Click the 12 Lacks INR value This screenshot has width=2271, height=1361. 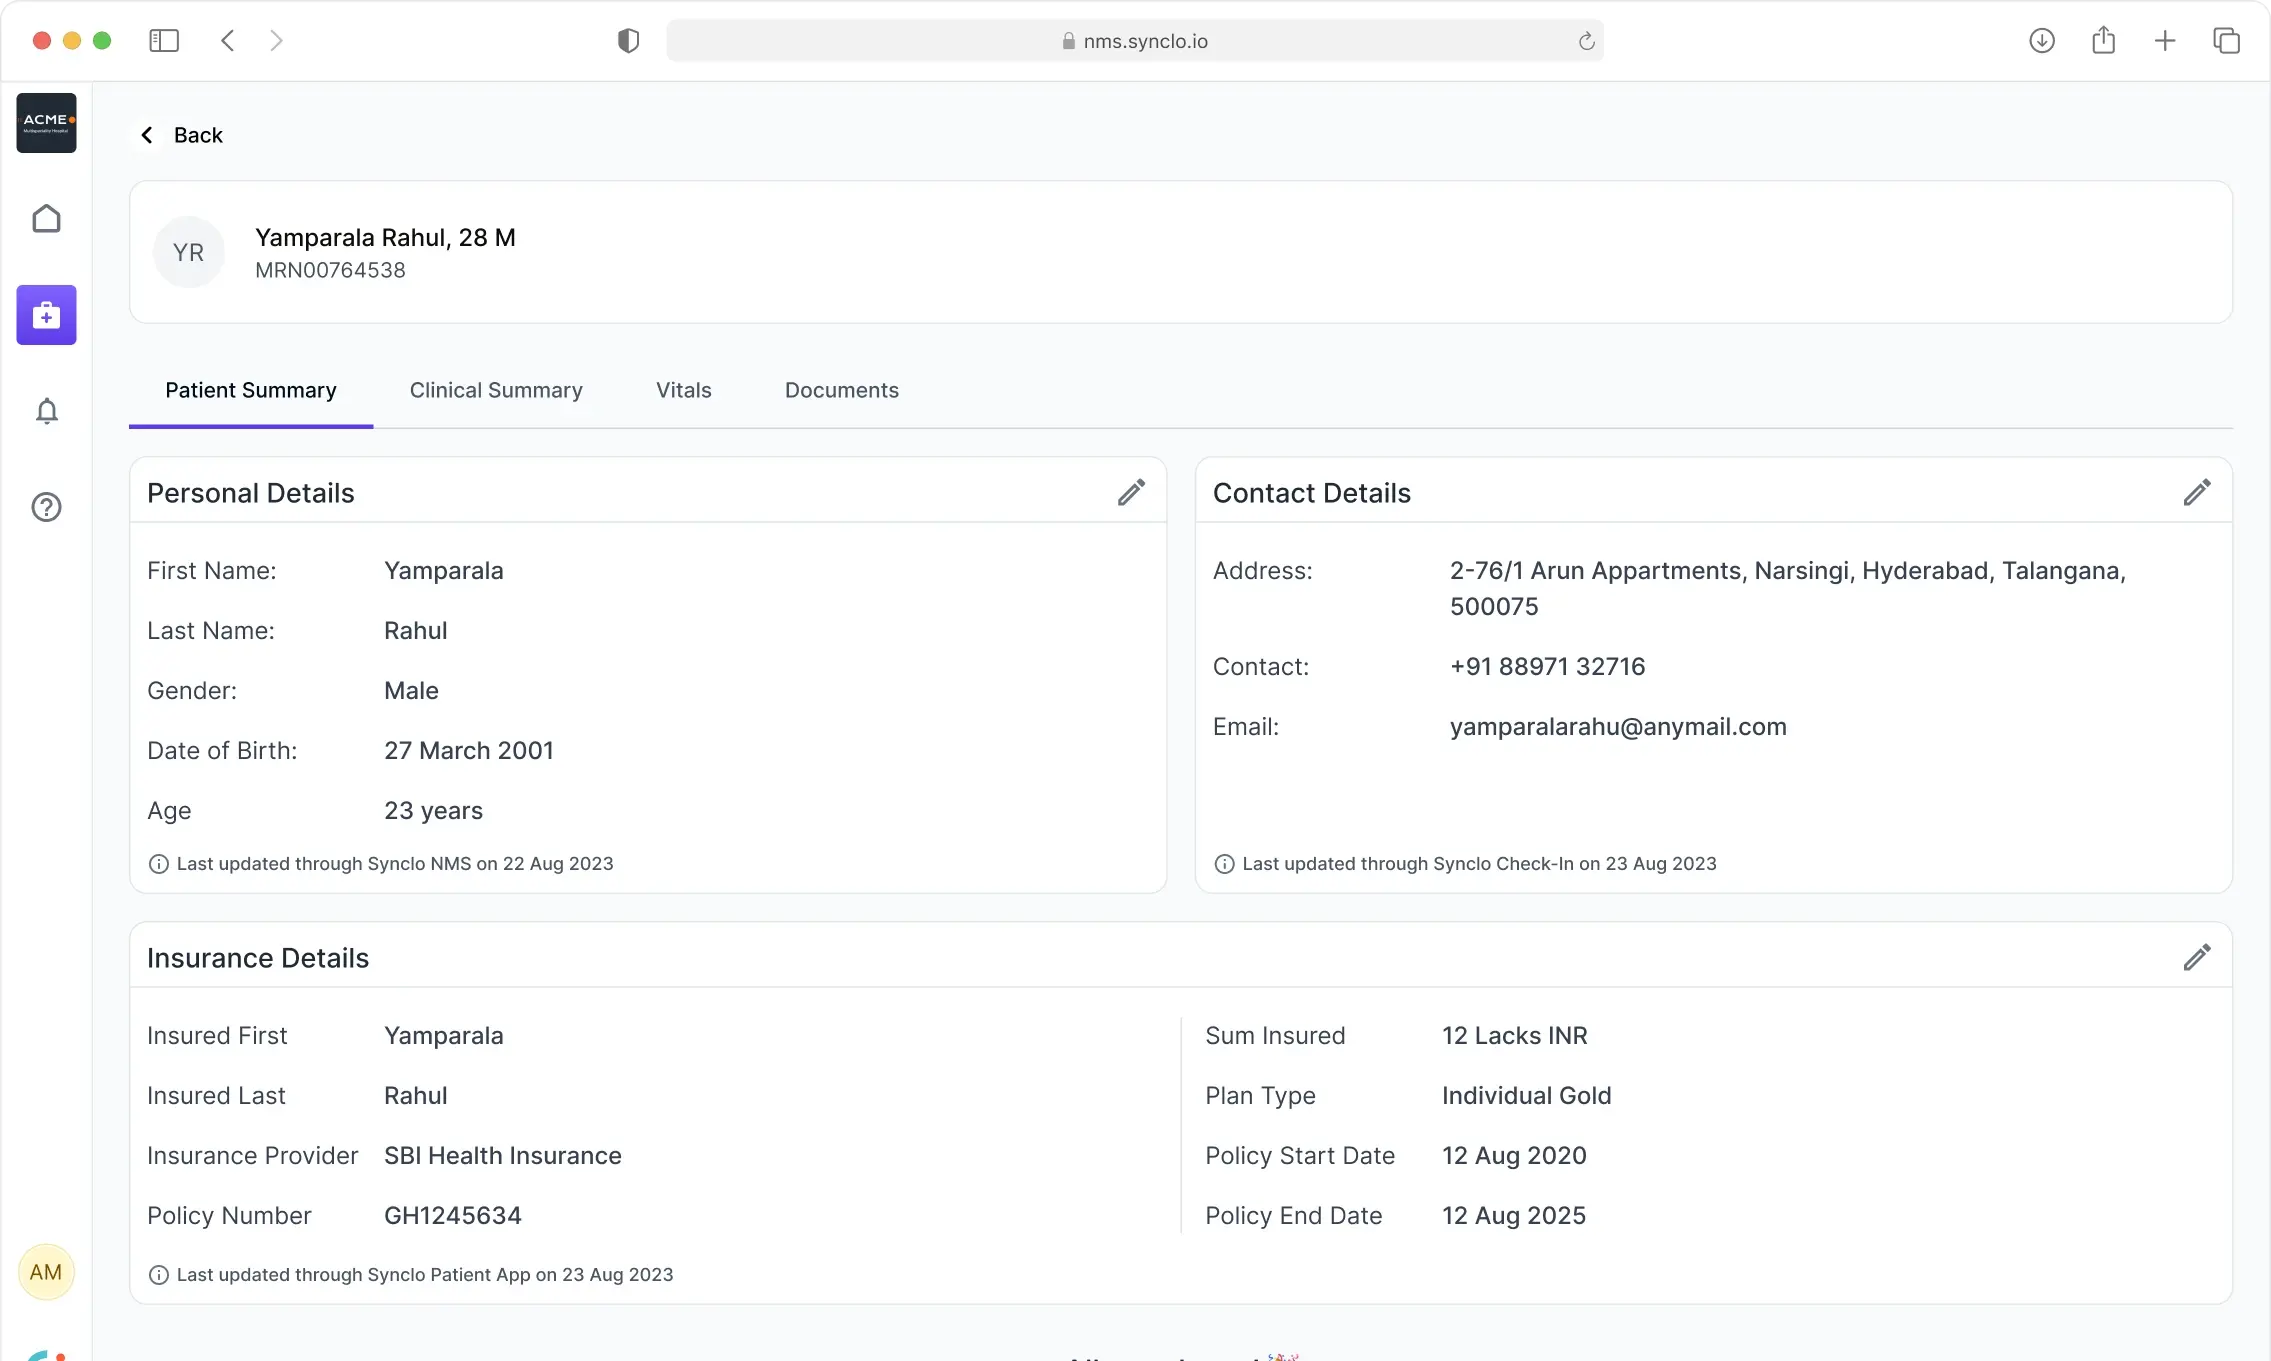1515,1035
